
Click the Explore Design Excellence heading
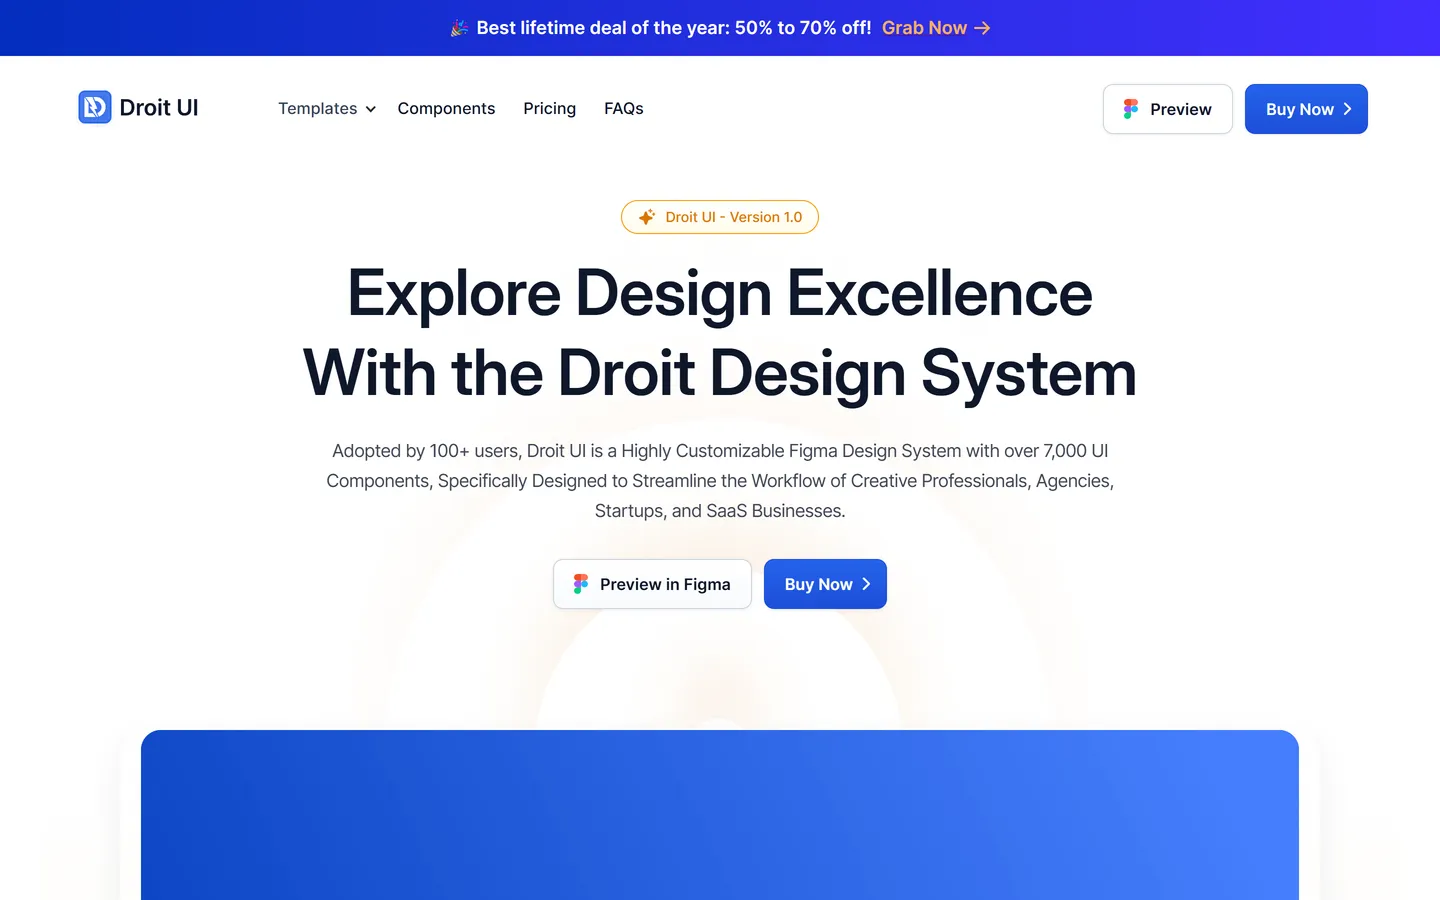pyautogui.click(x=720, y=293)
